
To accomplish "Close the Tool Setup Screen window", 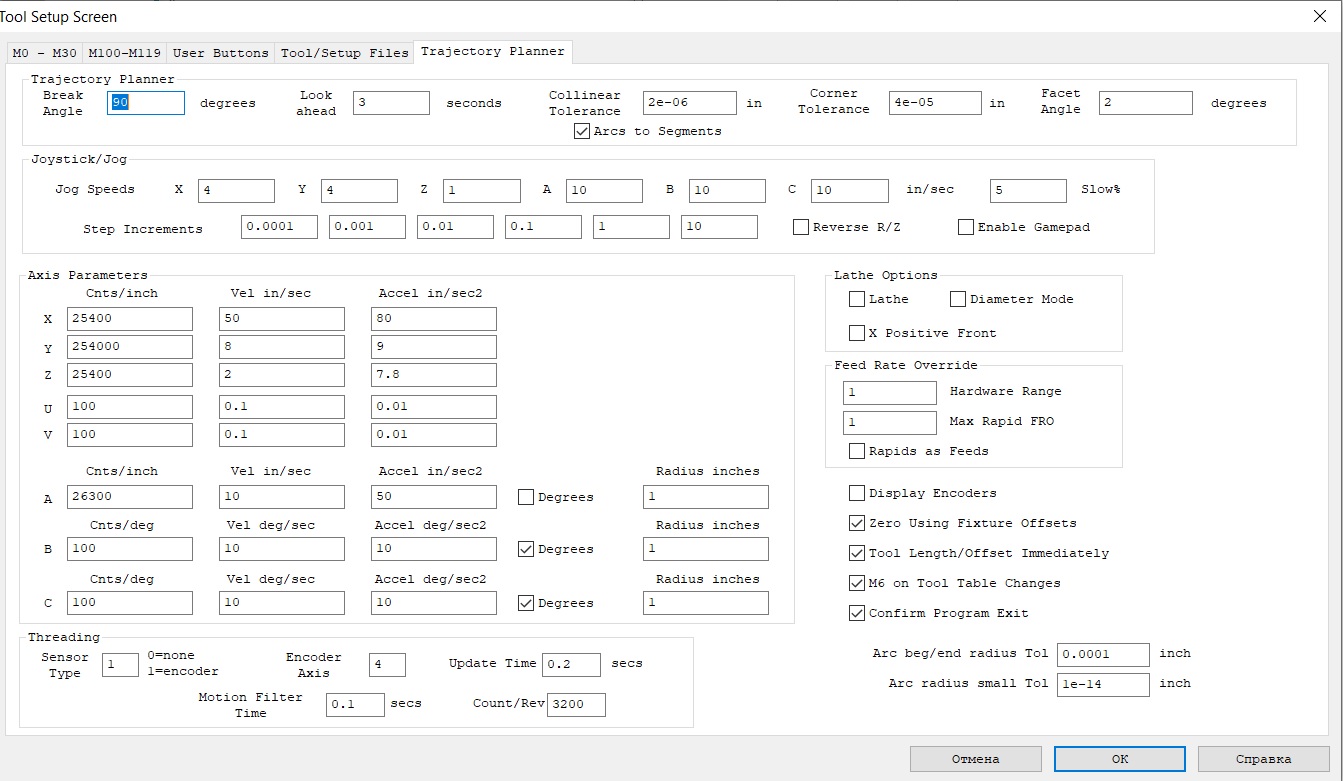I will 1319,16.
